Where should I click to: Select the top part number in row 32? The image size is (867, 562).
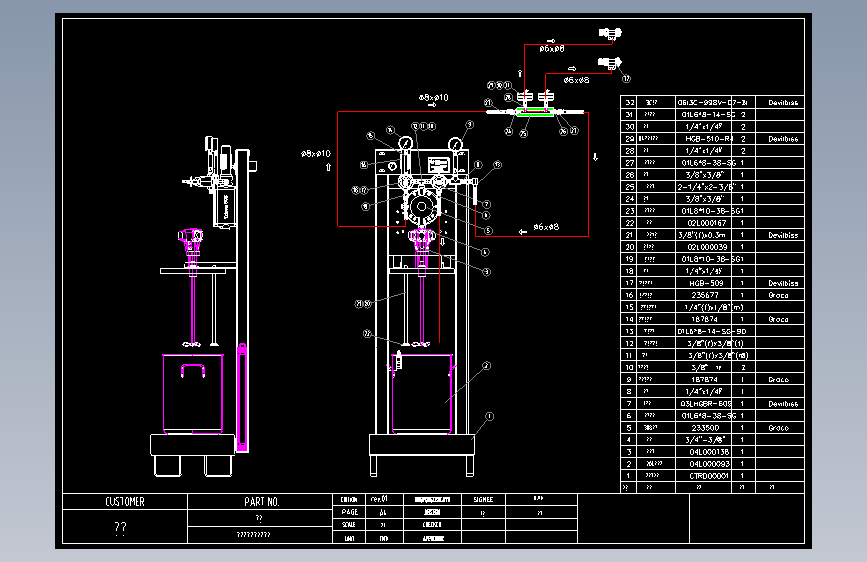click(x=713, y=102)
